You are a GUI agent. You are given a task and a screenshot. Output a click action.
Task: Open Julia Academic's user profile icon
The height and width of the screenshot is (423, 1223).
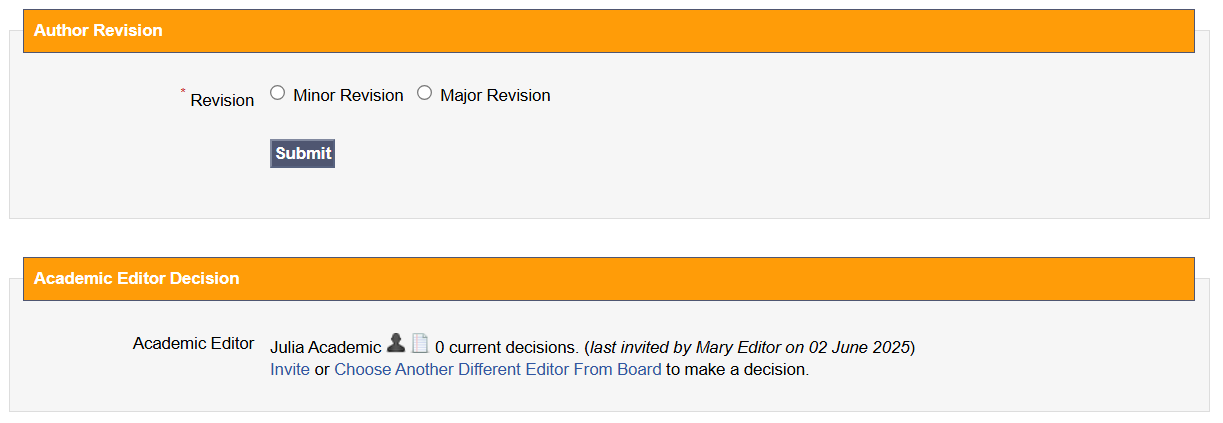[x=396, y=344]
